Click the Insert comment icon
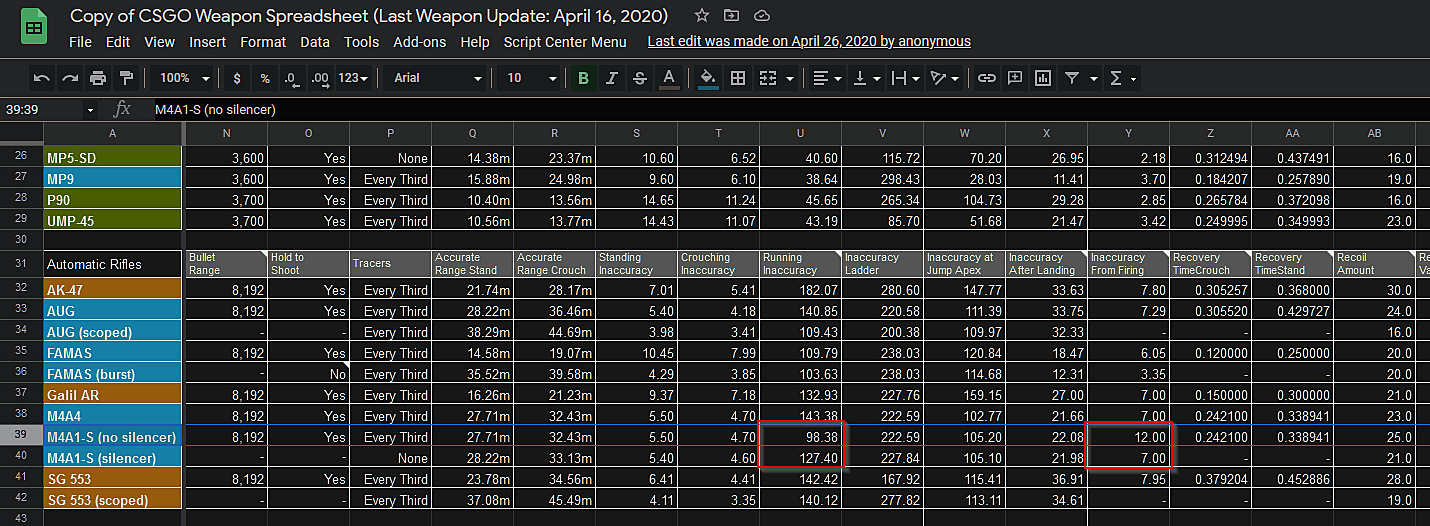Screen dimensions: 1430x526 [1015, 78]
